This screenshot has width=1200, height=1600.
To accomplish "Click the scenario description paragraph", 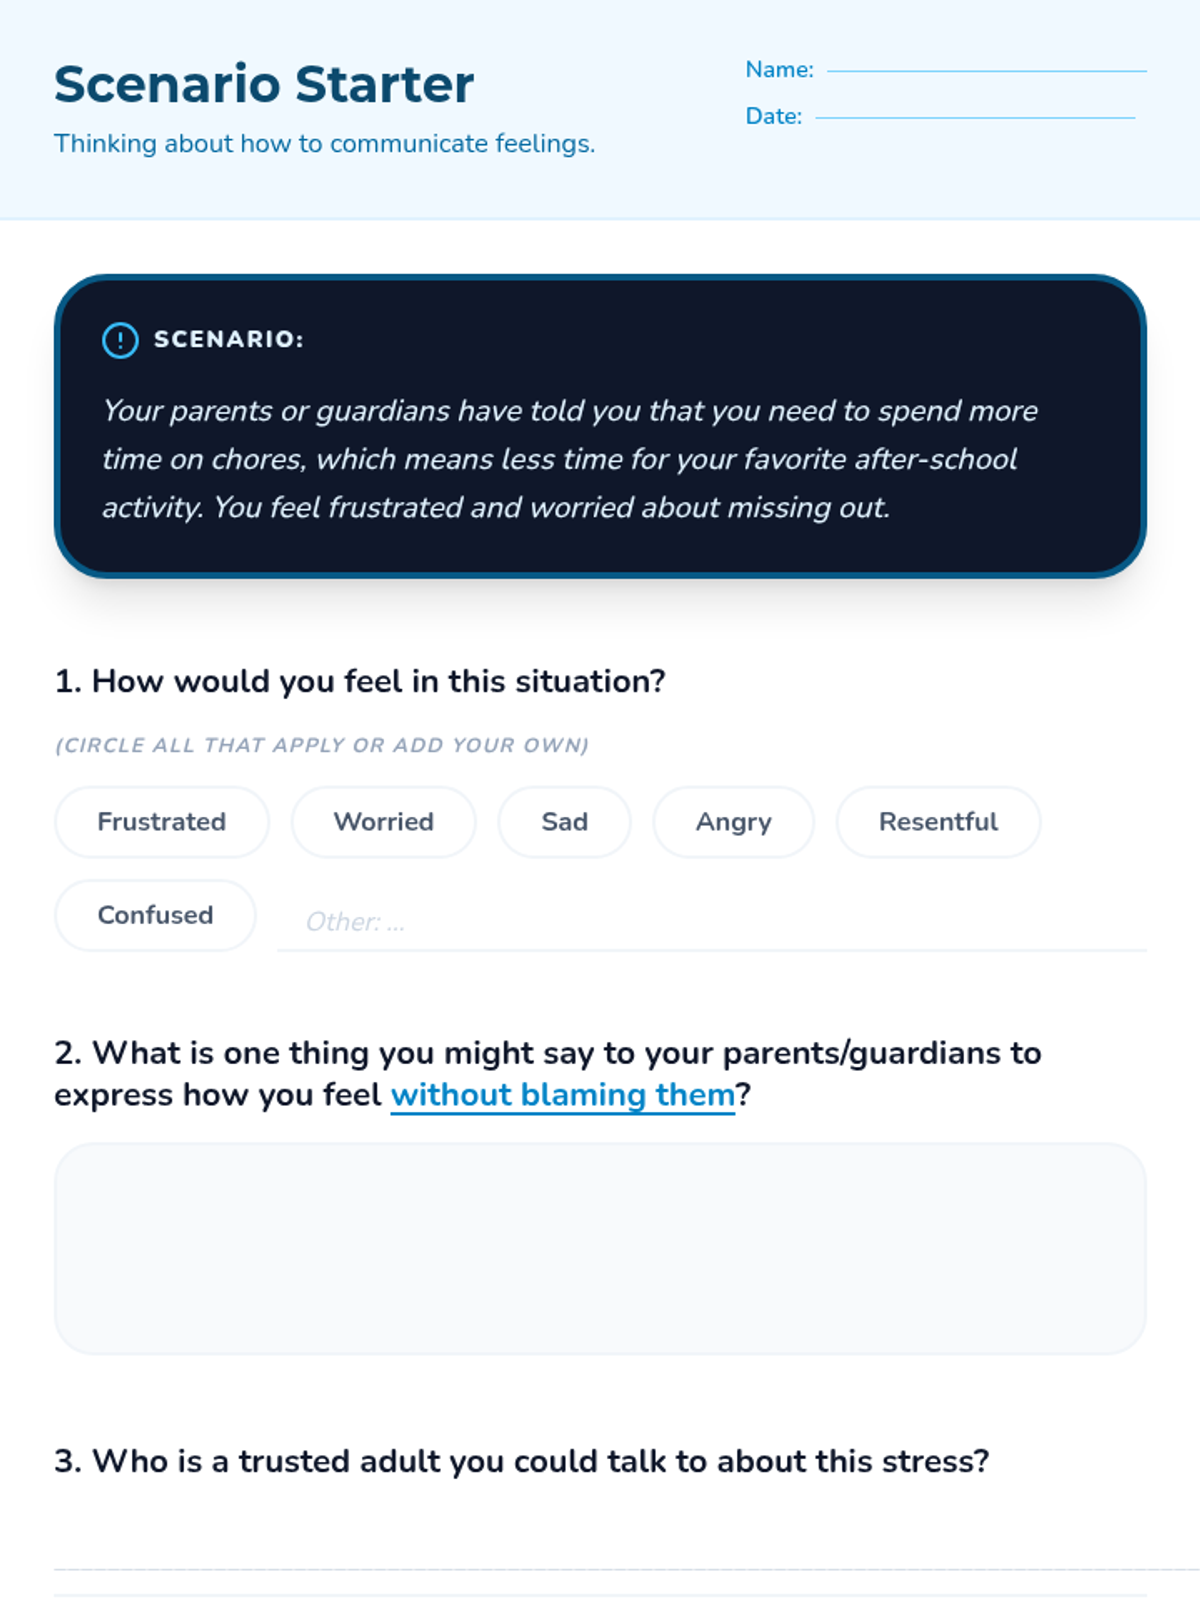I will (570, 459).
